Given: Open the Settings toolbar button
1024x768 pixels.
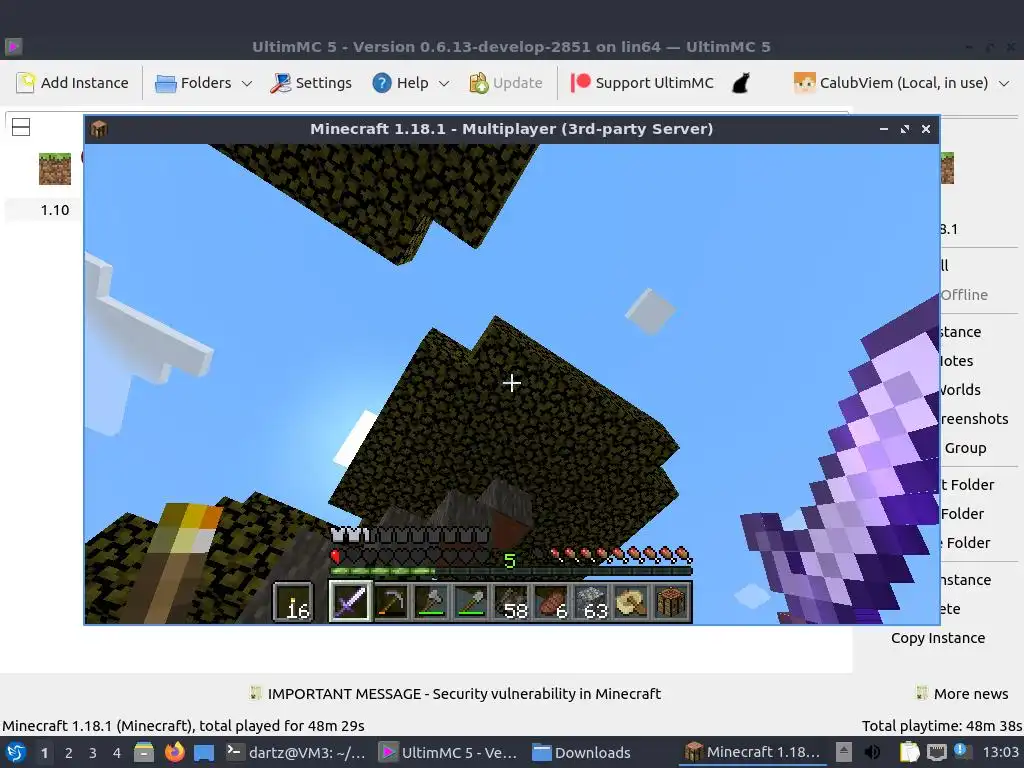Looking at the screenshot, I should [x=311, y=83].
